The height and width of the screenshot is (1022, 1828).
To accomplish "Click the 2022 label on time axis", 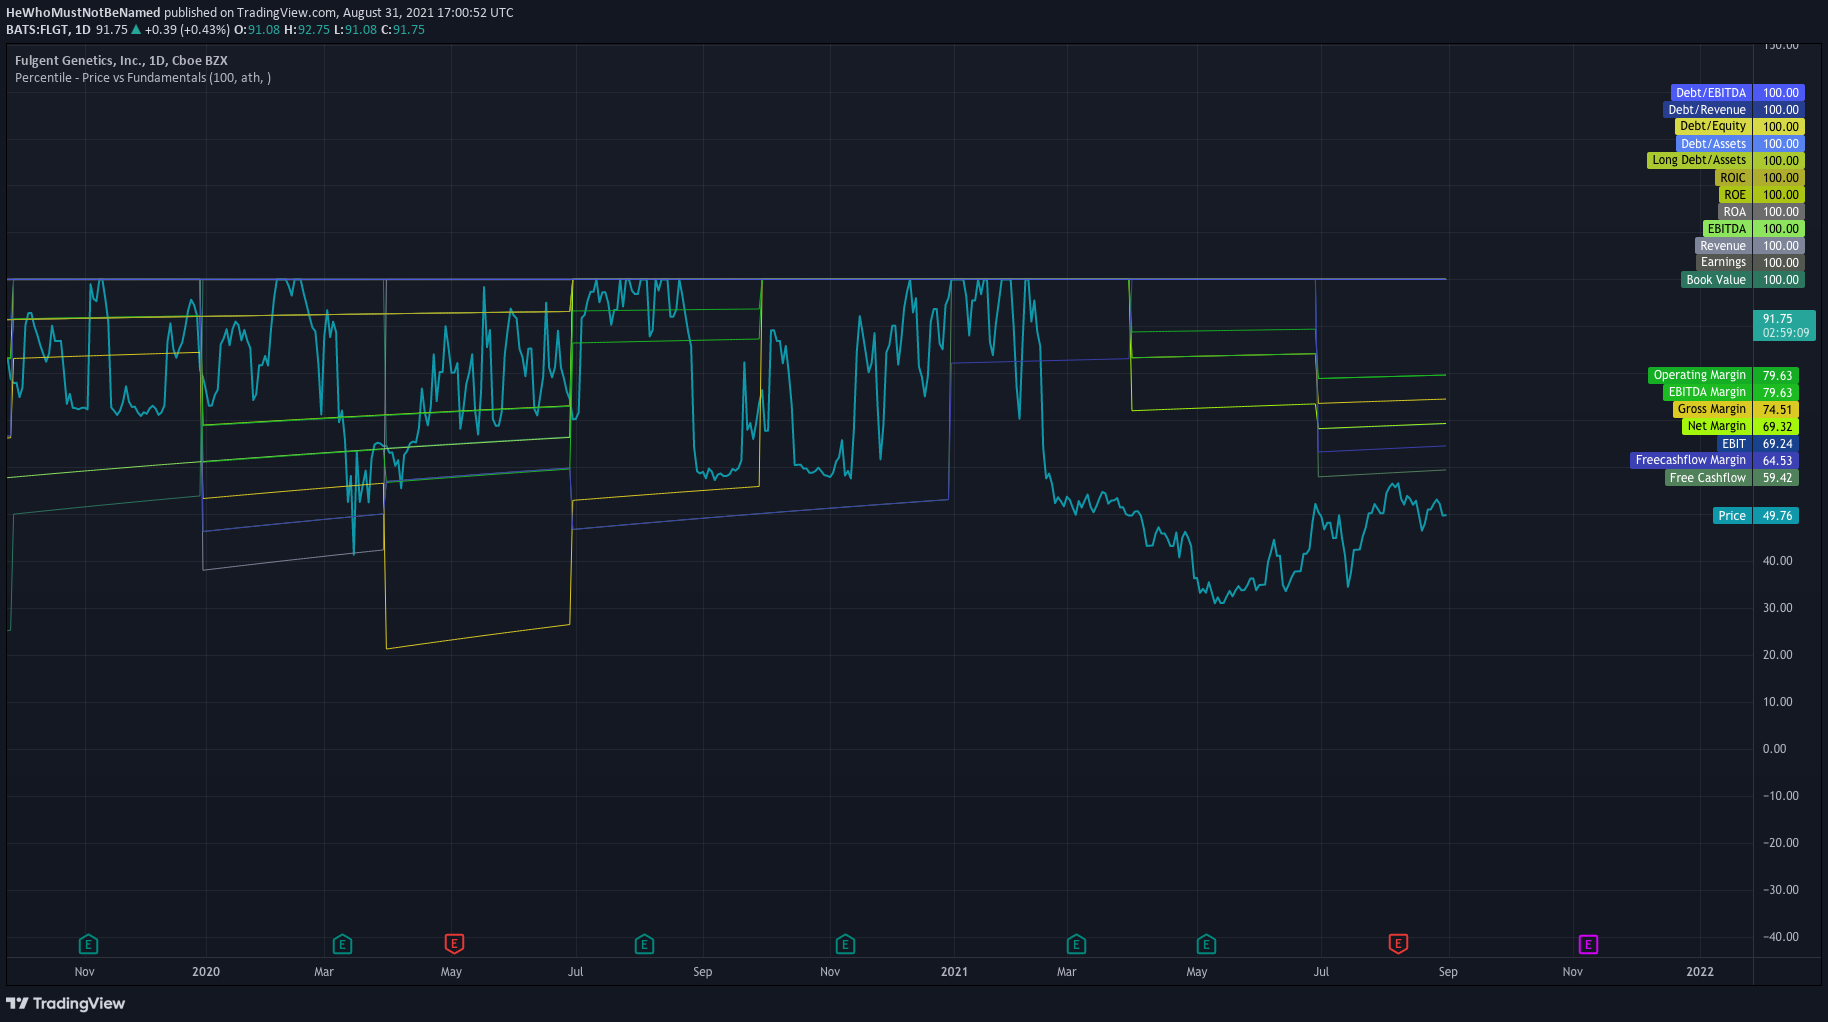I will coord(1700,972).
